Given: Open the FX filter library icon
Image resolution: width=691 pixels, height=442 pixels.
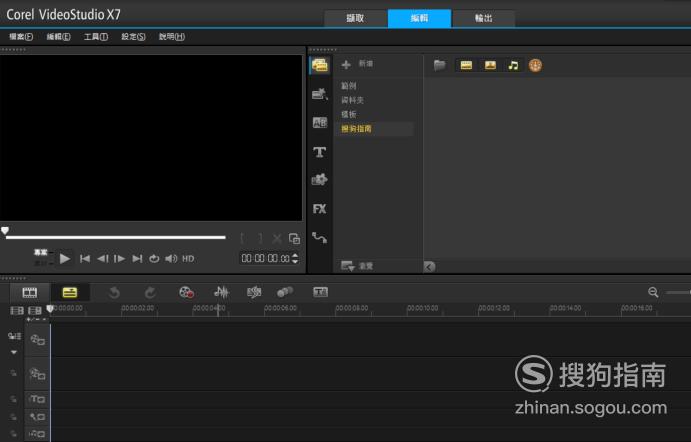Looking at the screenshot, I should 319,208.
